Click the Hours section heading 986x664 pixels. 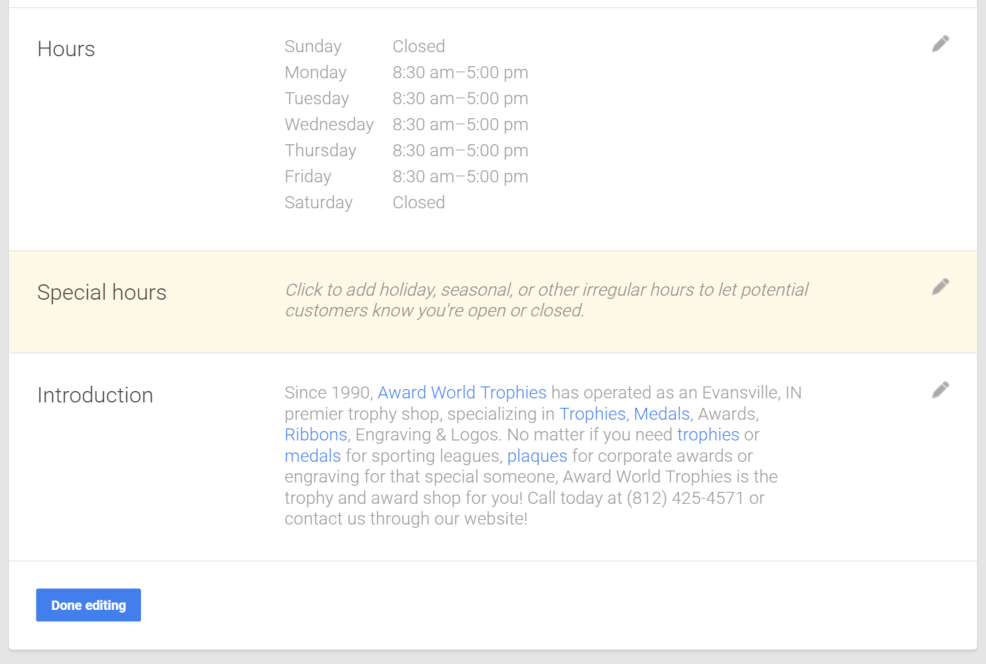[x=66, y=48]
